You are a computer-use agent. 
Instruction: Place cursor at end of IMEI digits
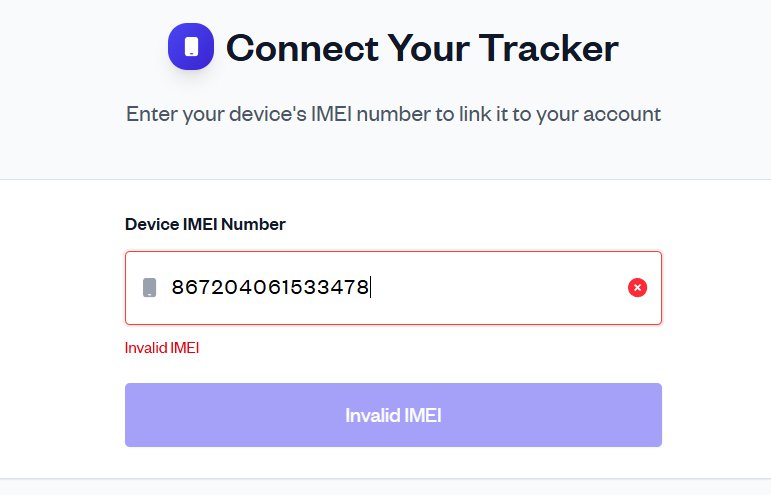pos(370,288)
